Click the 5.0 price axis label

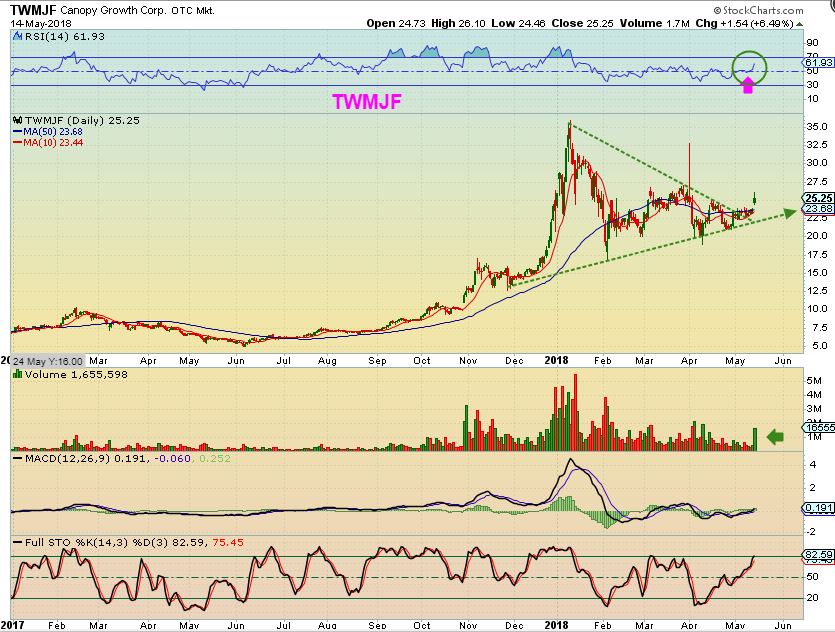click(x=817, y=346)
